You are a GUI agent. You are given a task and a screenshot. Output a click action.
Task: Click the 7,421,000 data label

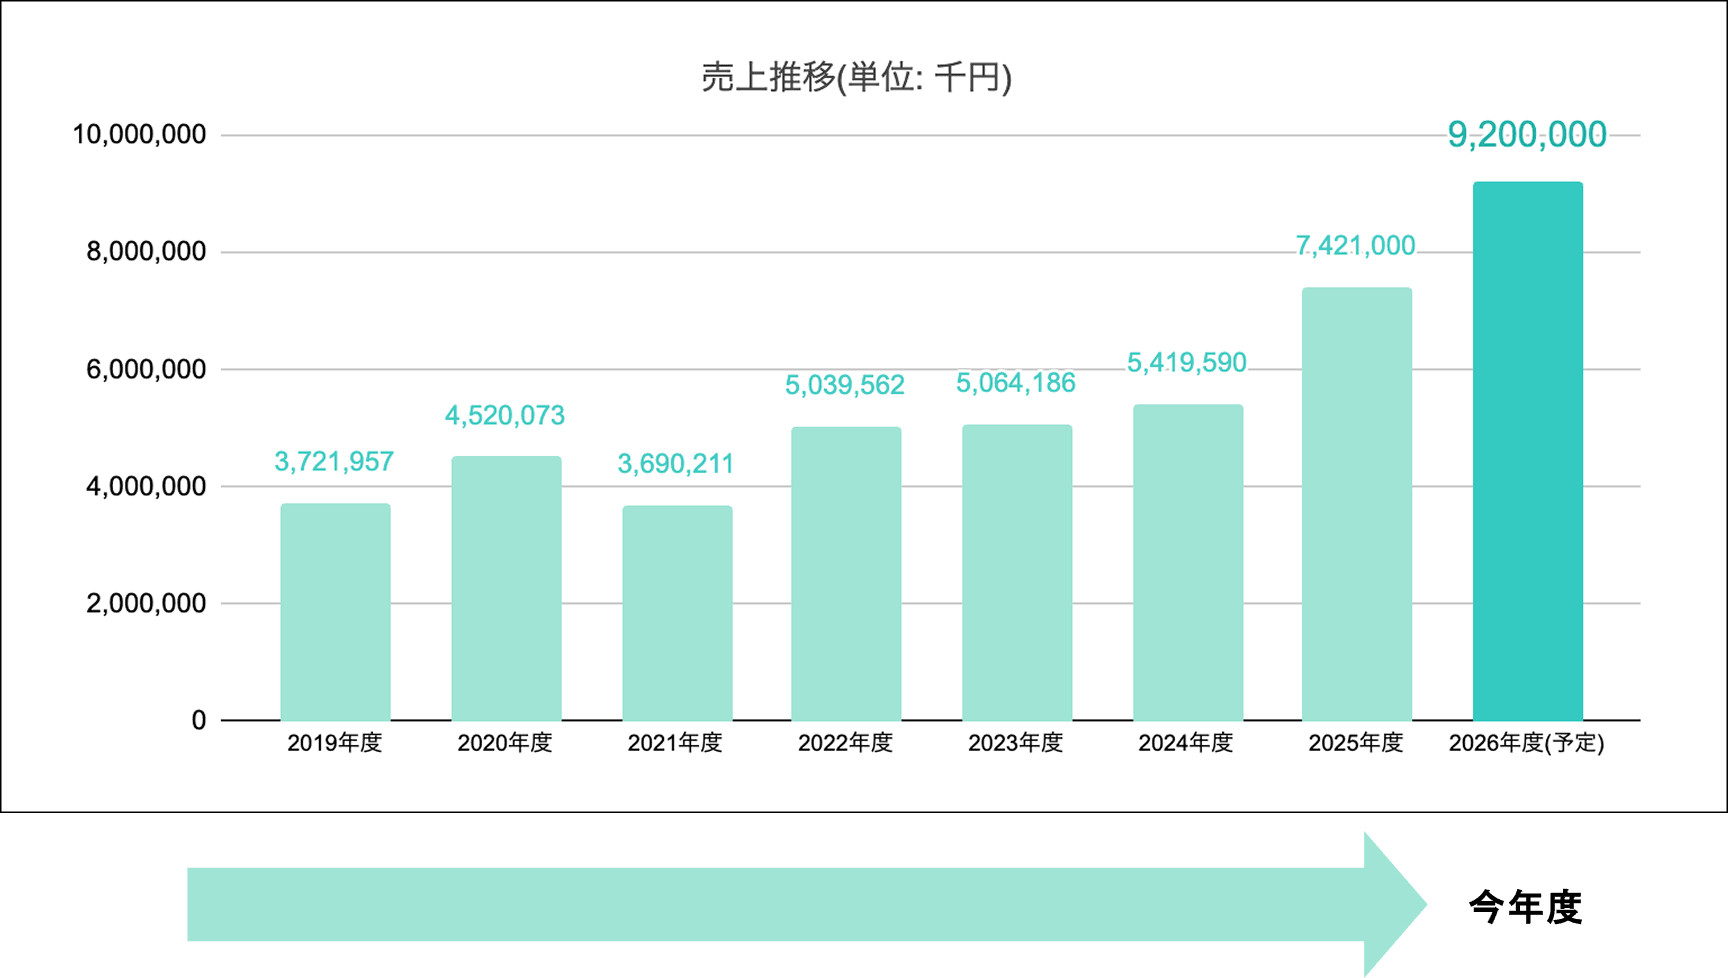click(x=1355, y=246)
